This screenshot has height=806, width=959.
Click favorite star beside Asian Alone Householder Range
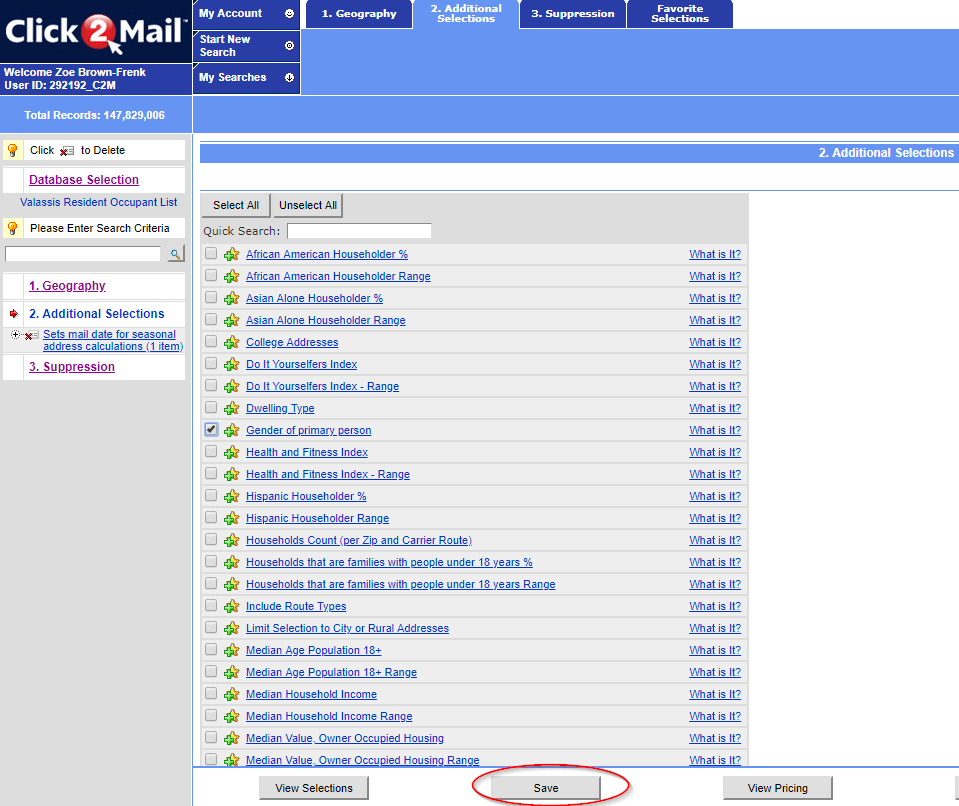coord(231,320)
